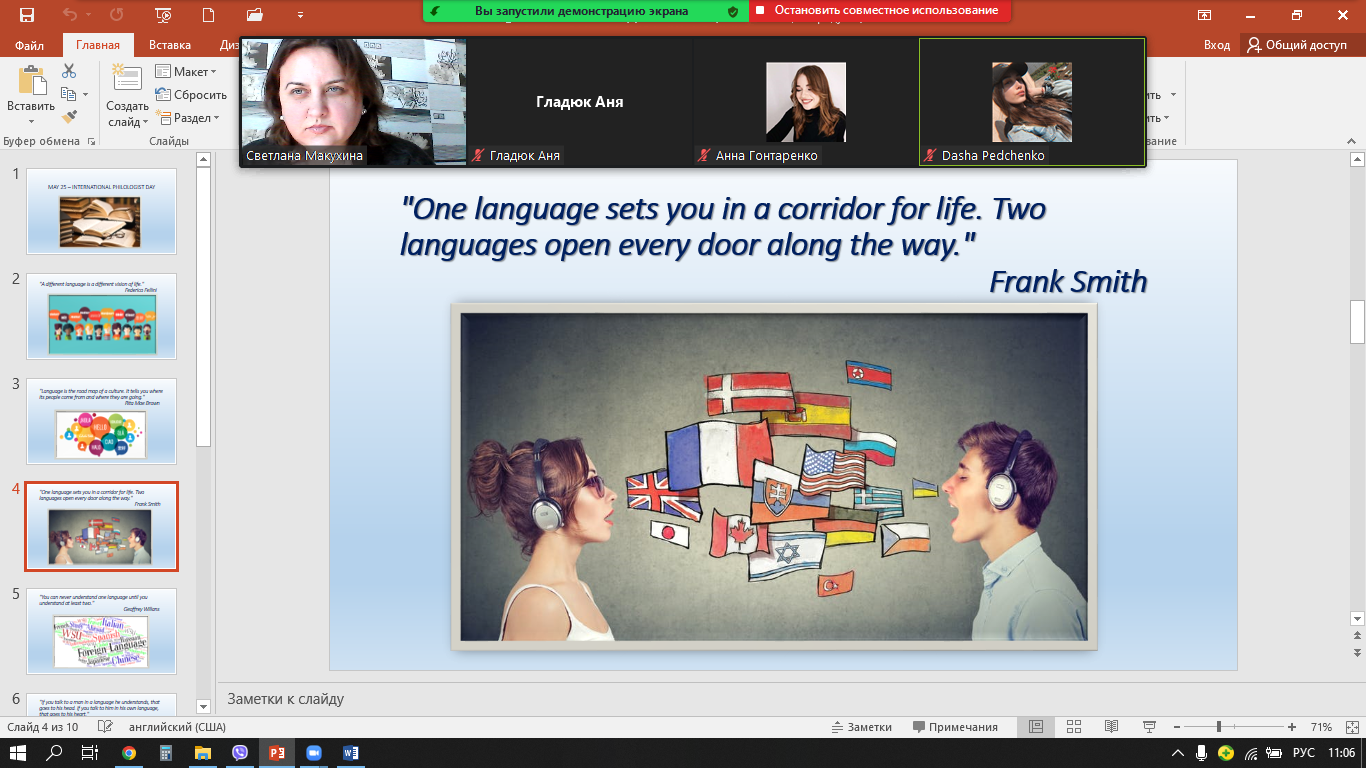
Task: Open the Буфер обмена dialog launcher
Action: click(91, 142)
